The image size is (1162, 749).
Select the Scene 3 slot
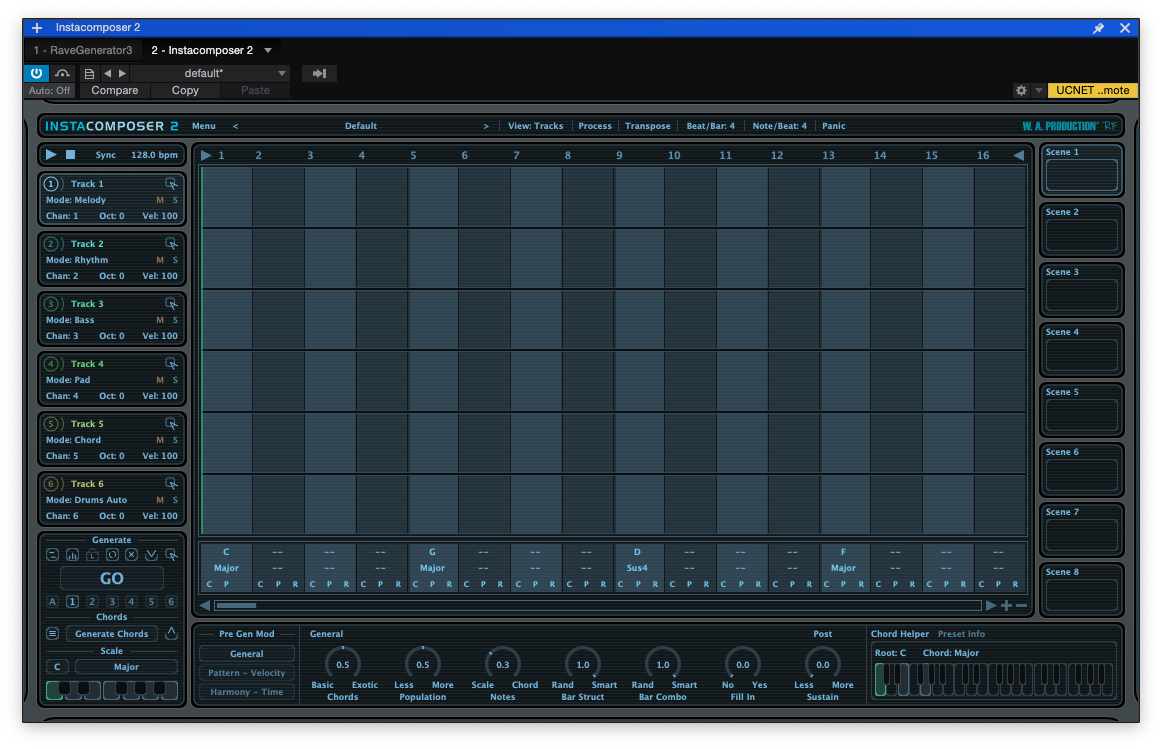[1081, 290]
